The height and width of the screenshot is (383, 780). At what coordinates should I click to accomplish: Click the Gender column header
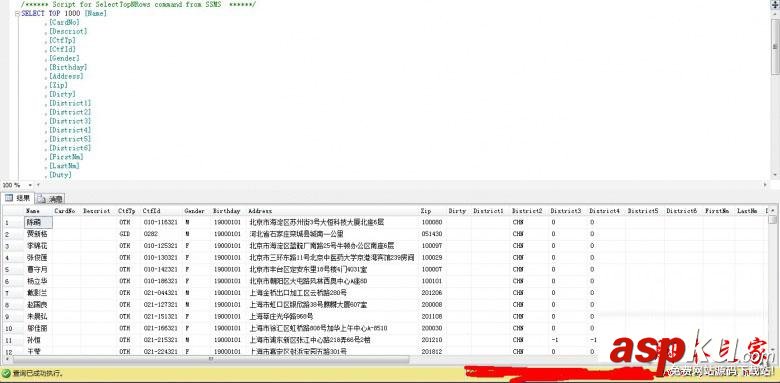coord(195,211)
